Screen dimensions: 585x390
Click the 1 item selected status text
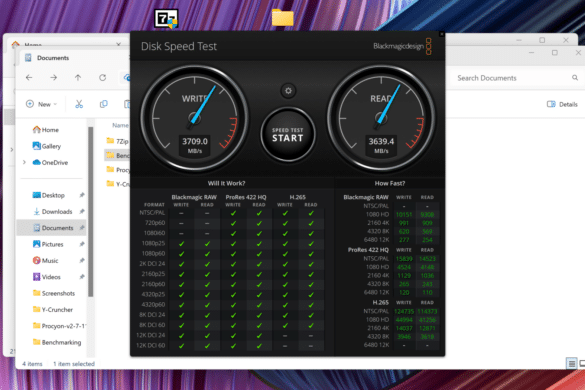coord(73,364)
